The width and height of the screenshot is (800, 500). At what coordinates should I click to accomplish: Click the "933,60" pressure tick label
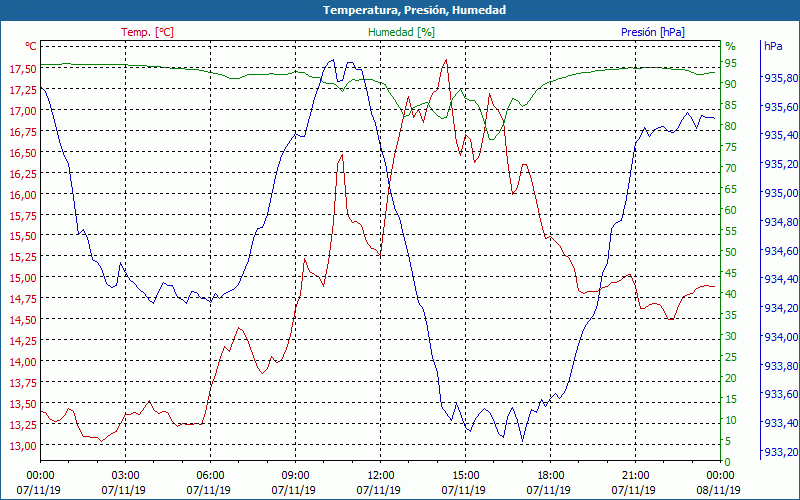[x=781, y=394]
